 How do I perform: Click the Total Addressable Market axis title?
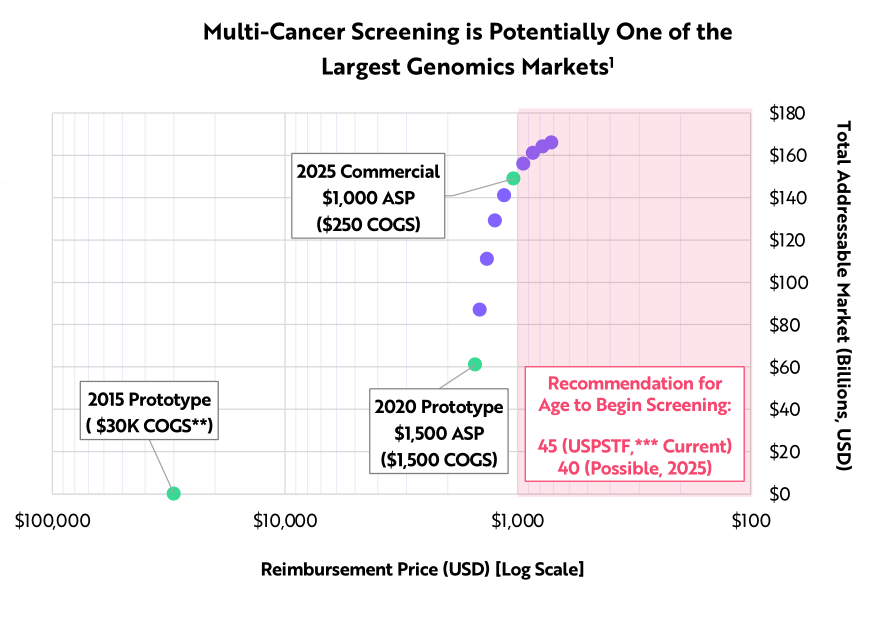pos(843,296)
